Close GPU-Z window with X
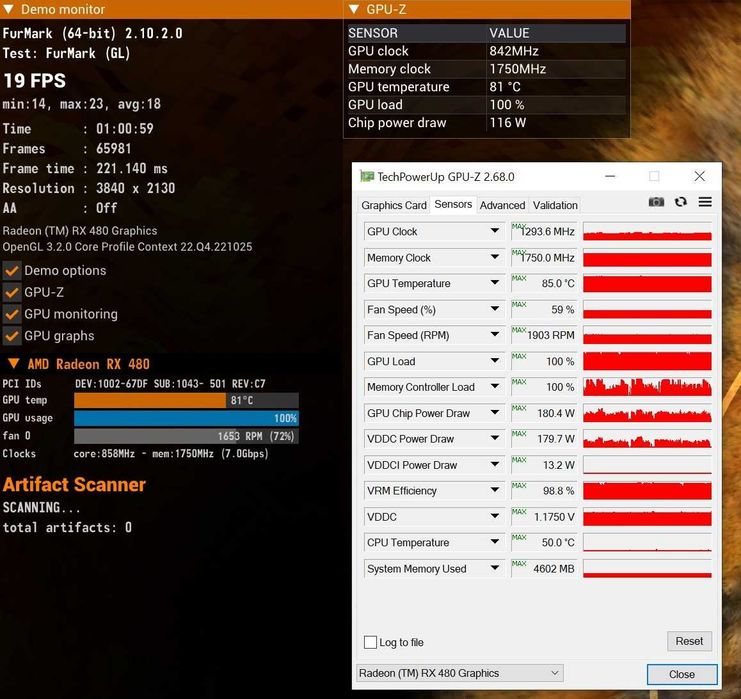This screenshot has width=741, height=699. 699,176
